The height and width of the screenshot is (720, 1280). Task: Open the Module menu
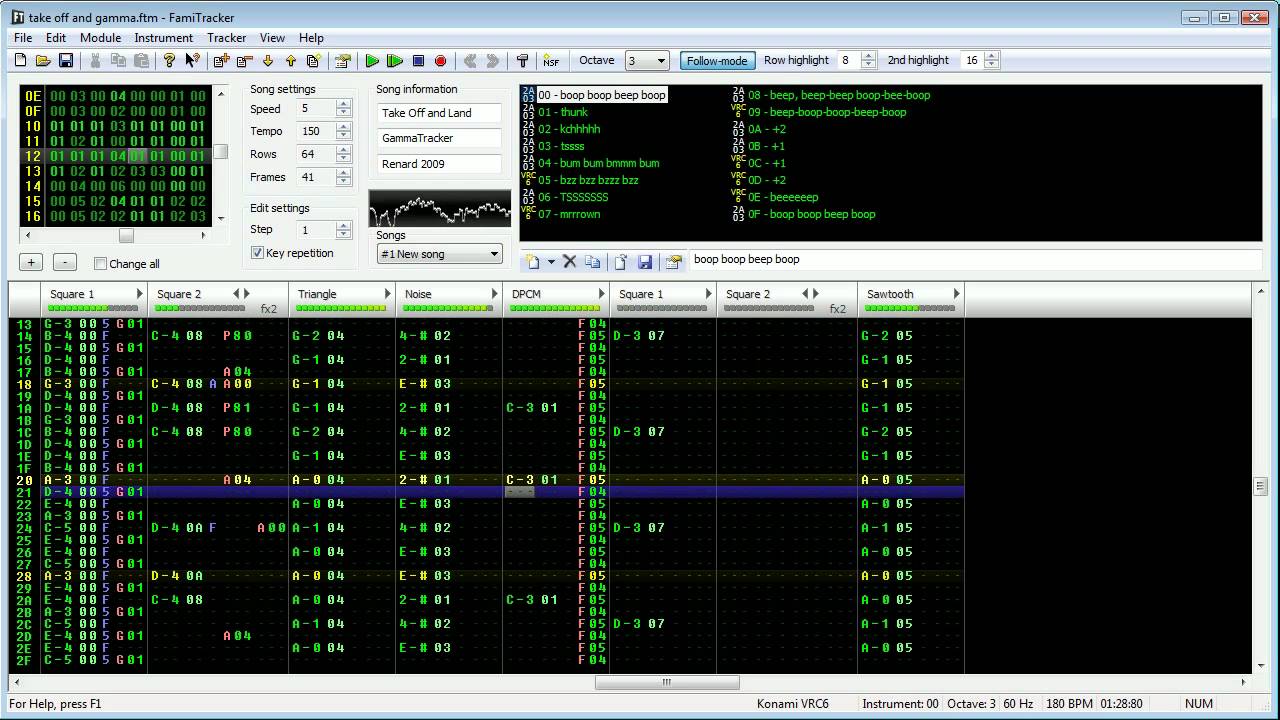click(x=100, y=38)
